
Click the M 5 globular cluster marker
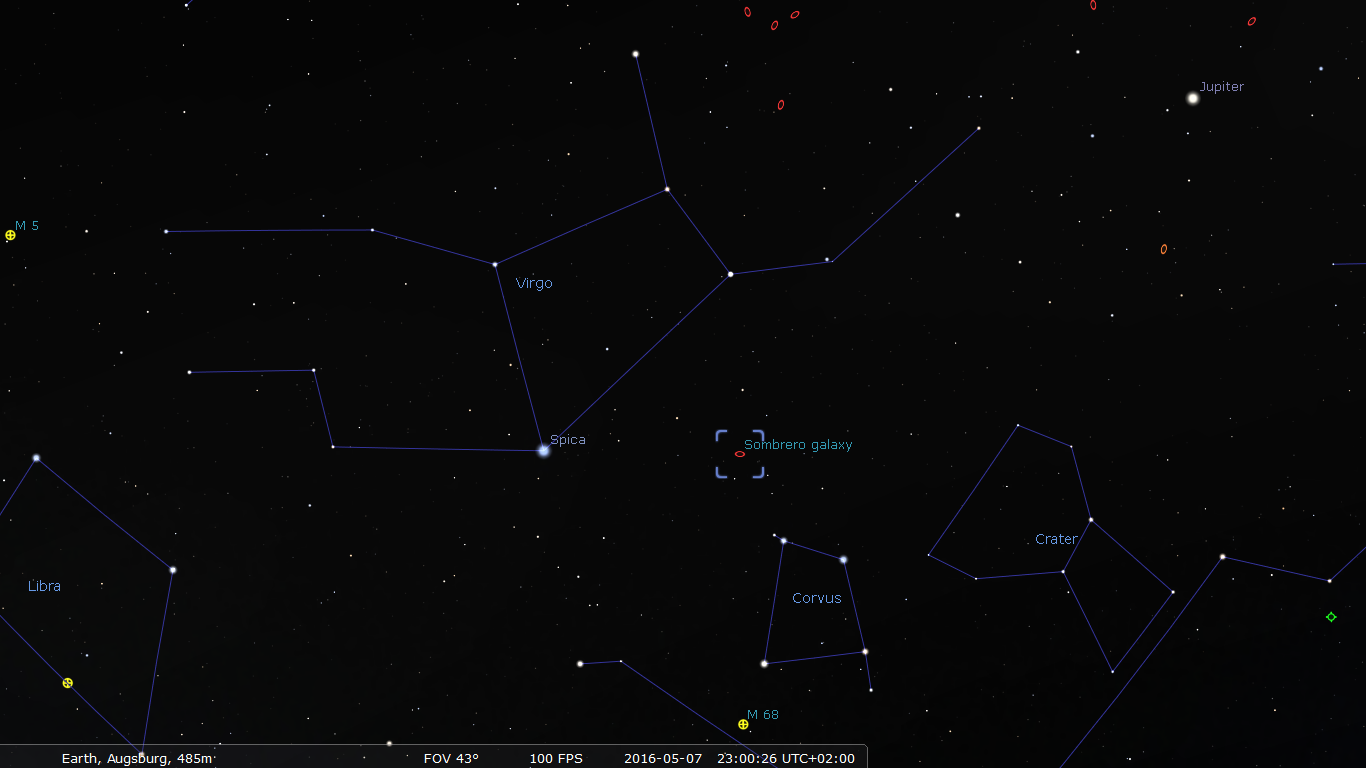coord(11,235)
